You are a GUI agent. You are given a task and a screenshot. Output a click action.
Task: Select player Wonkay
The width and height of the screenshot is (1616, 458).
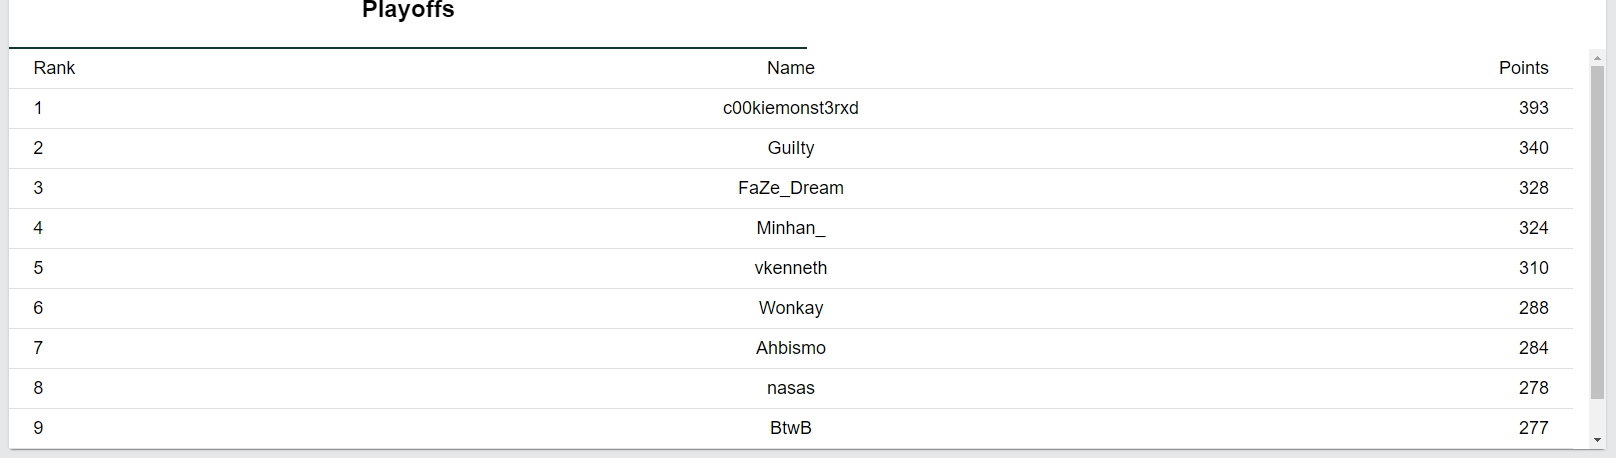tap(791, 308)
